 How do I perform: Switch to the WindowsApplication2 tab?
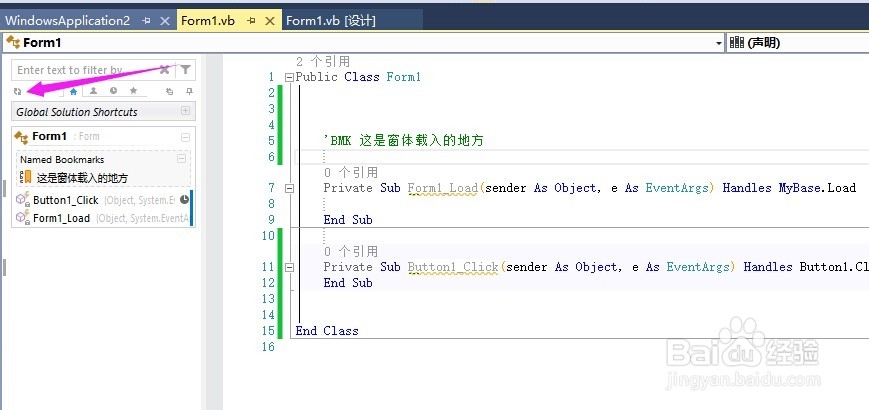coord(68,20)
